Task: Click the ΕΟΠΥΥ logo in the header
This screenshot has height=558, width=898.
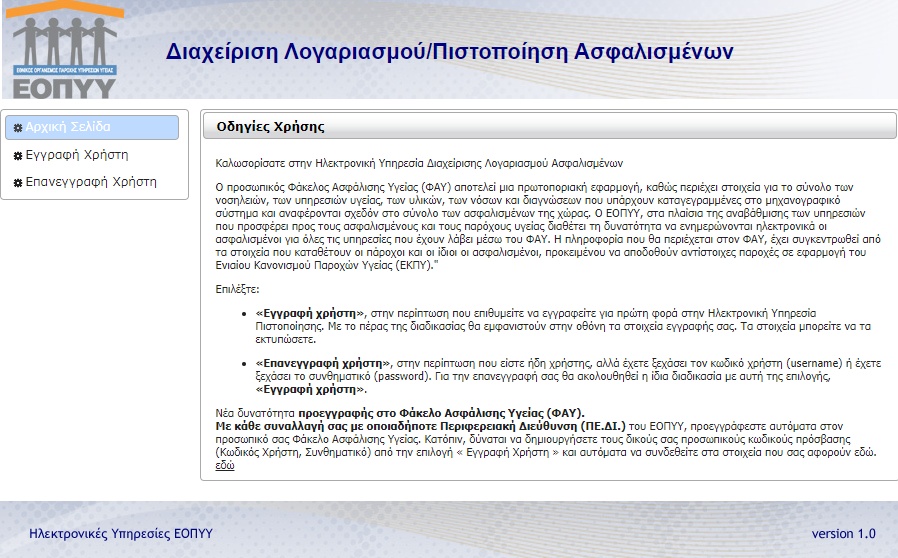Action: [64, 49]
